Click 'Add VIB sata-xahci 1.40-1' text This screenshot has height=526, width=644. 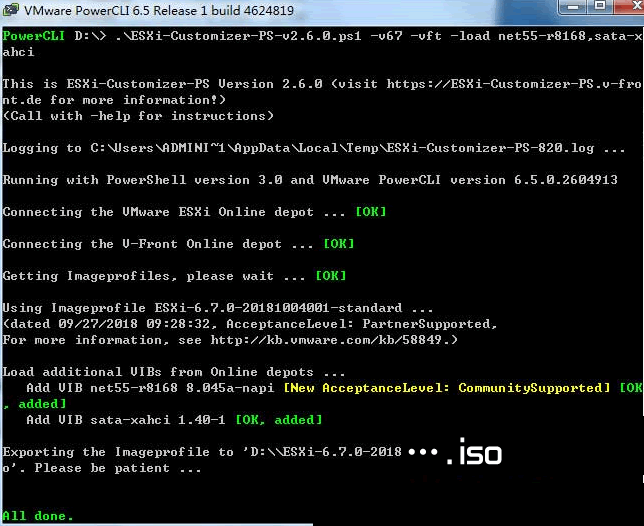pos(126,420)
